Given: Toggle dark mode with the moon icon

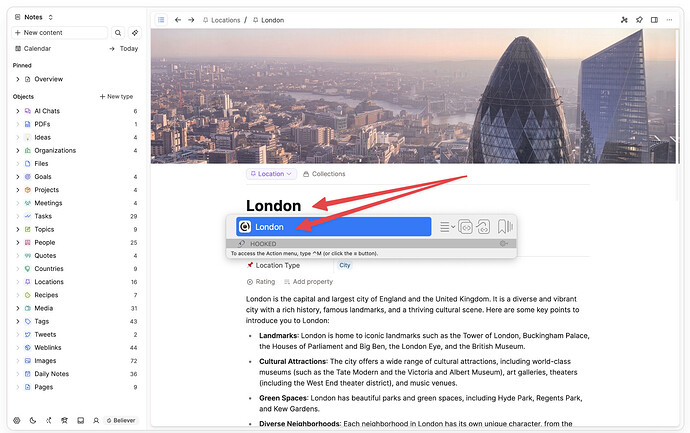Looking at the screenshot, I should [x=32, y=420].
